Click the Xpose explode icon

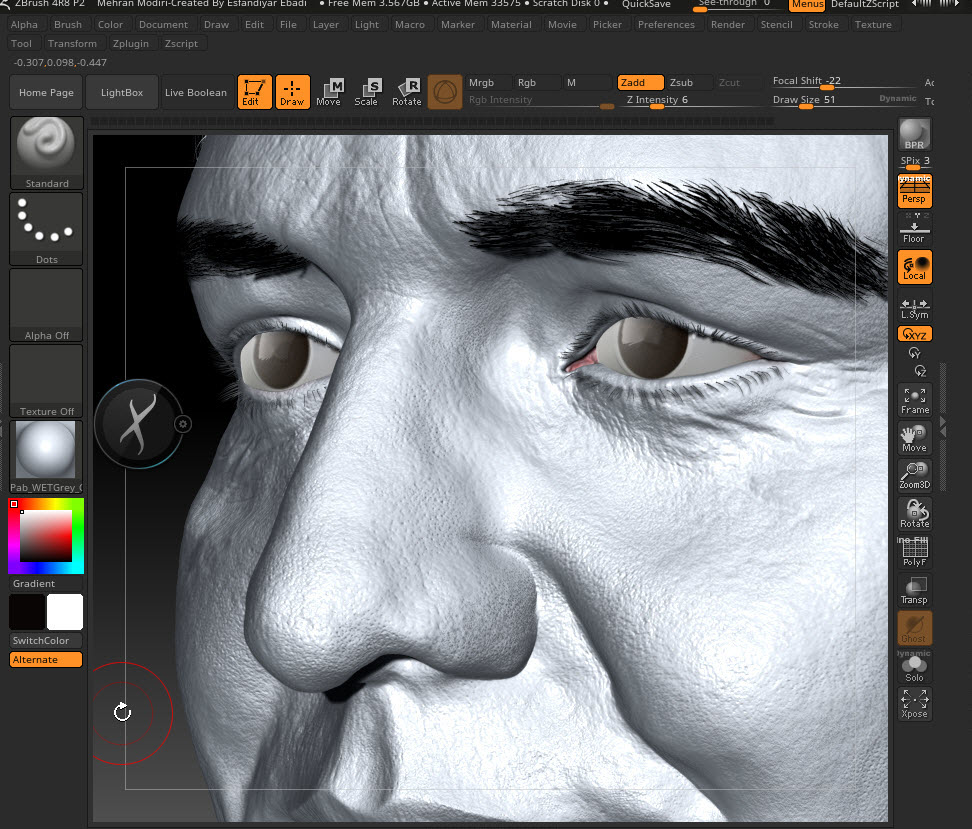point(914,704)
